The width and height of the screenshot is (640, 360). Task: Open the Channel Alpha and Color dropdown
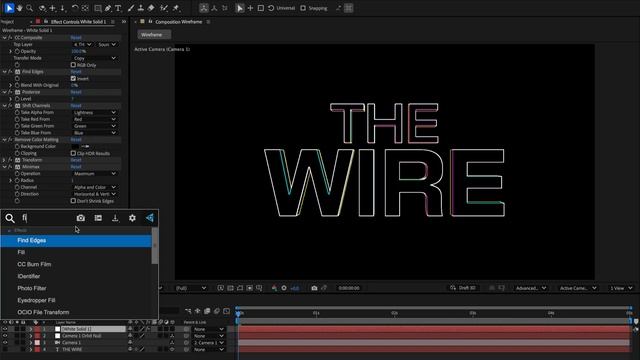pos(95,187)
